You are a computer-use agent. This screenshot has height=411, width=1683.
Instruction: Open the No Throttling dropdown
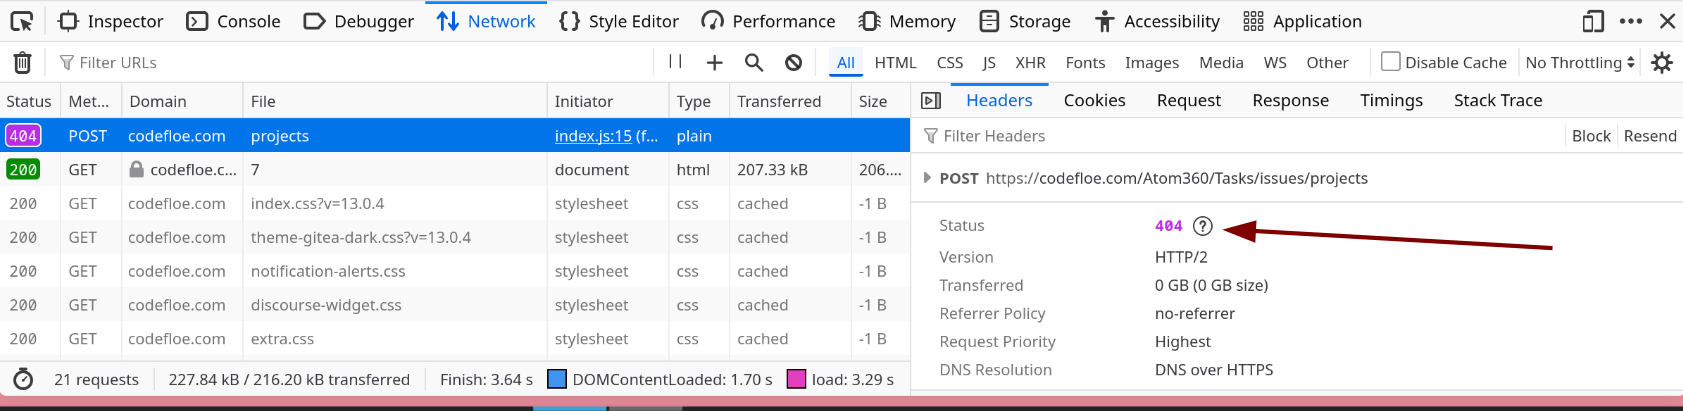pos(1579,62)
